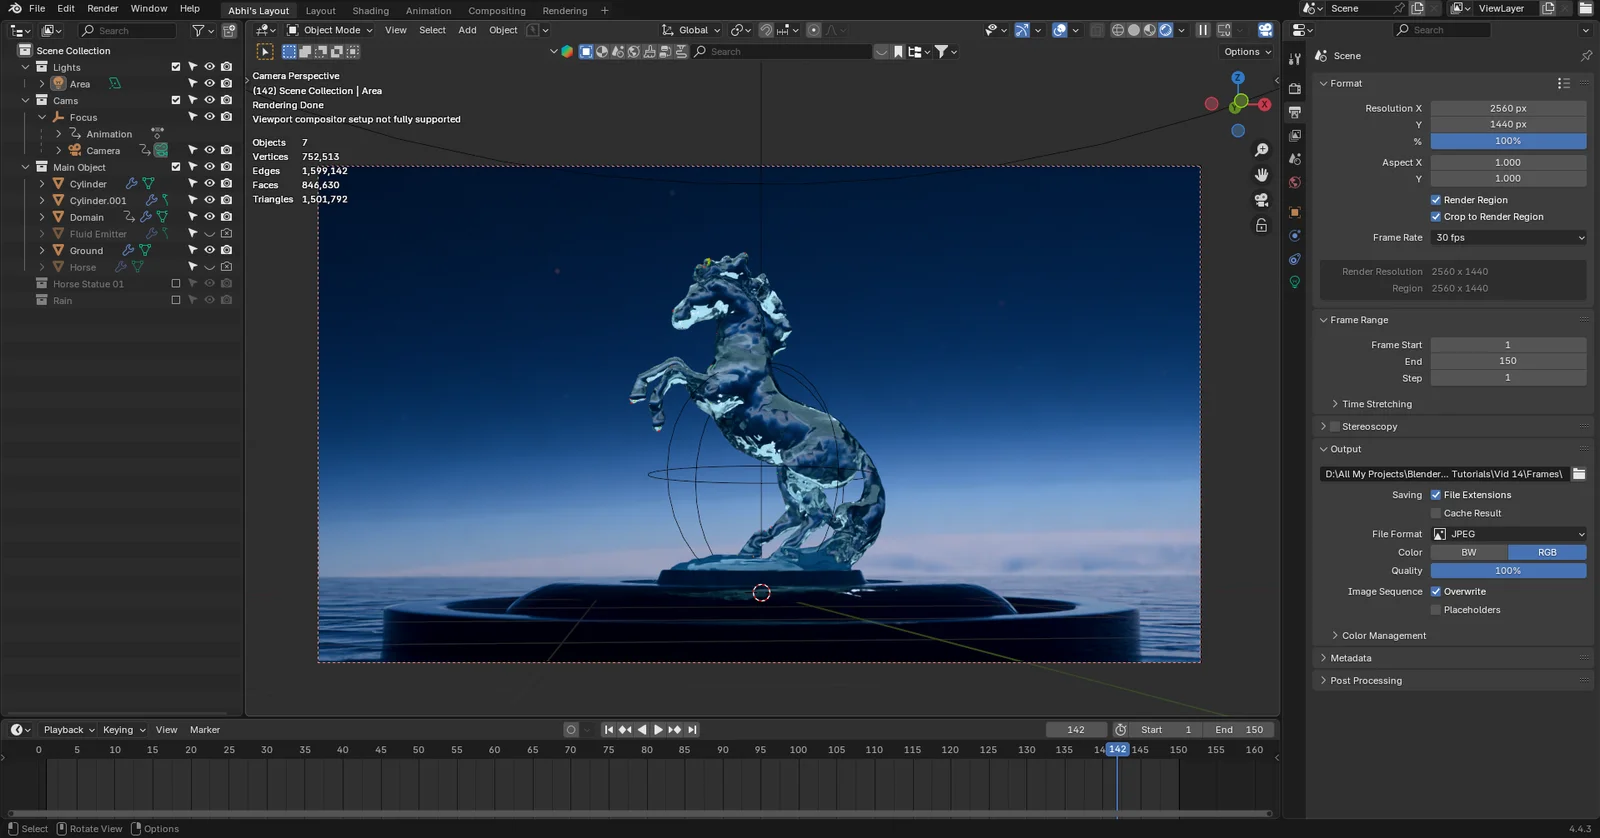Switch to wireframe viewport shading
The width and height of the screenshot is (1600, 838).
pos(1118,30)
